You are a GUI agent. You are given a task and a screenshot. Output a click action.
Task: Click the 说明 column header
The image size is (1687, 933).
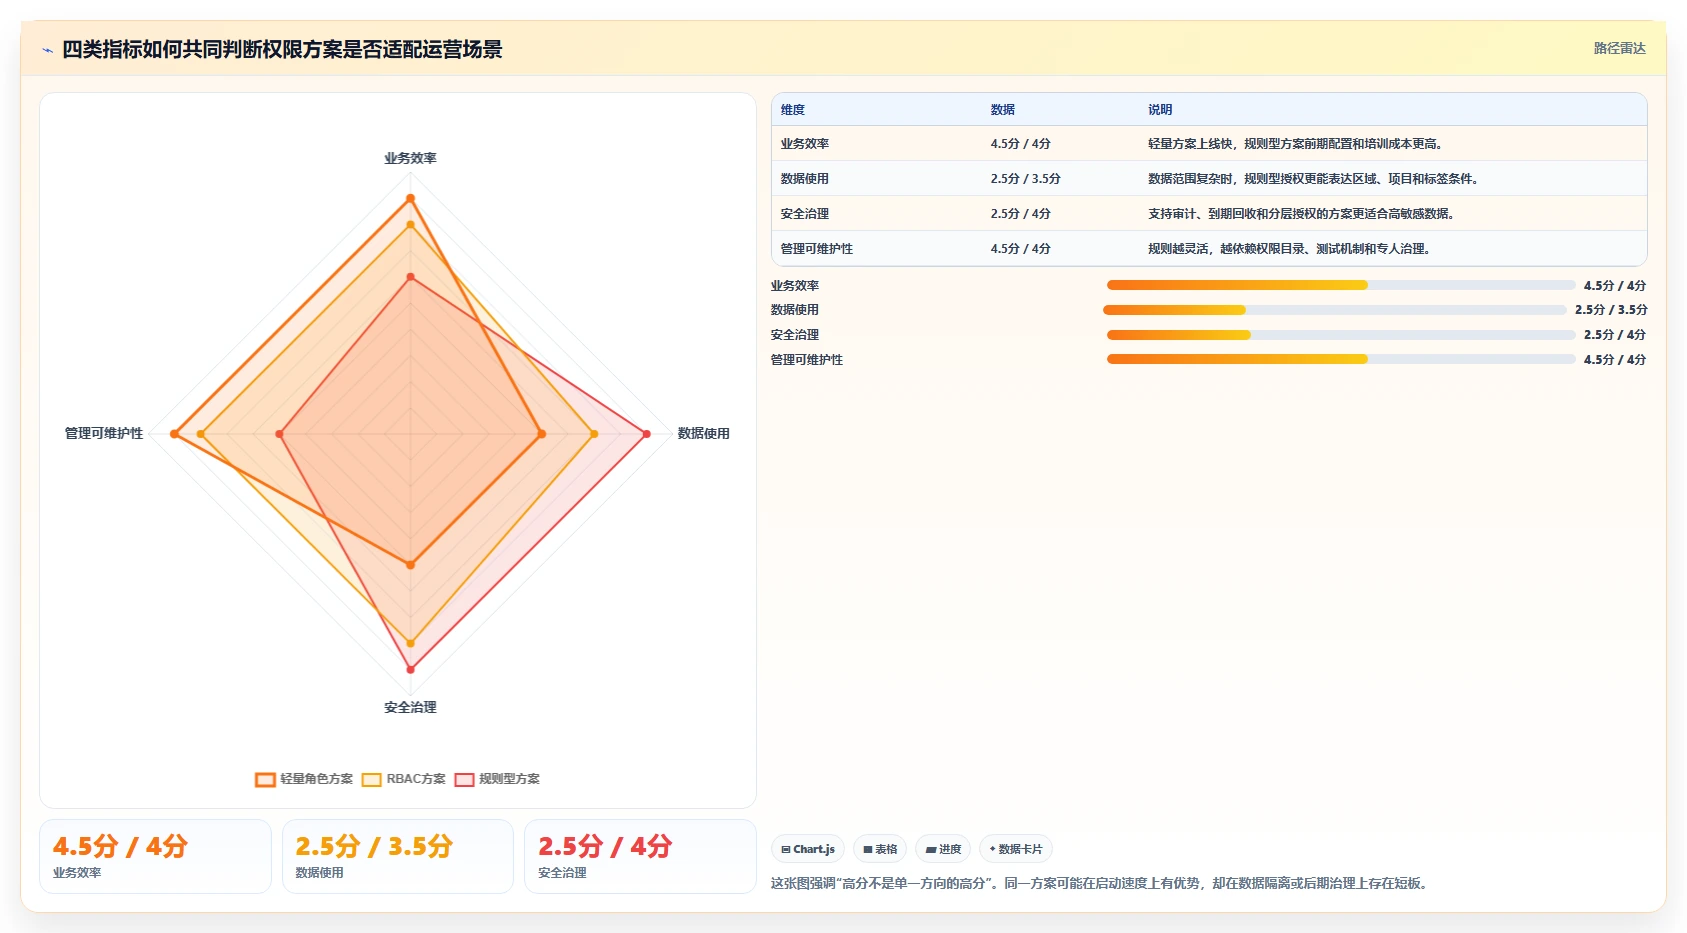coord(1160,110)
